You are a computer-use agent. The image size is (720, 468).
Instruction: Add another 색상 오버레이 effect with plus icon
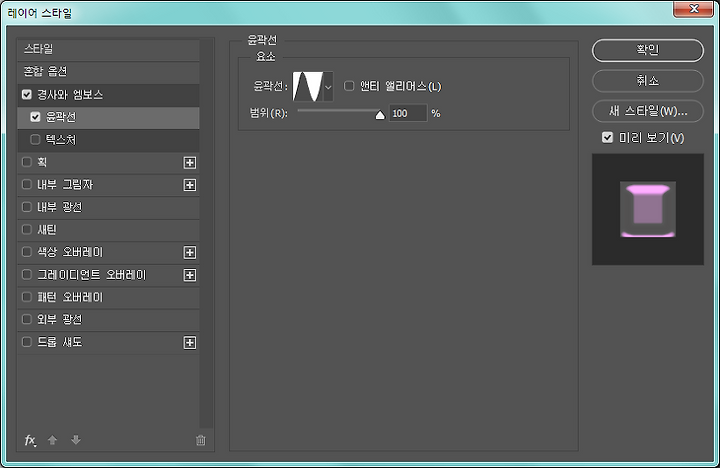(190, 253)
